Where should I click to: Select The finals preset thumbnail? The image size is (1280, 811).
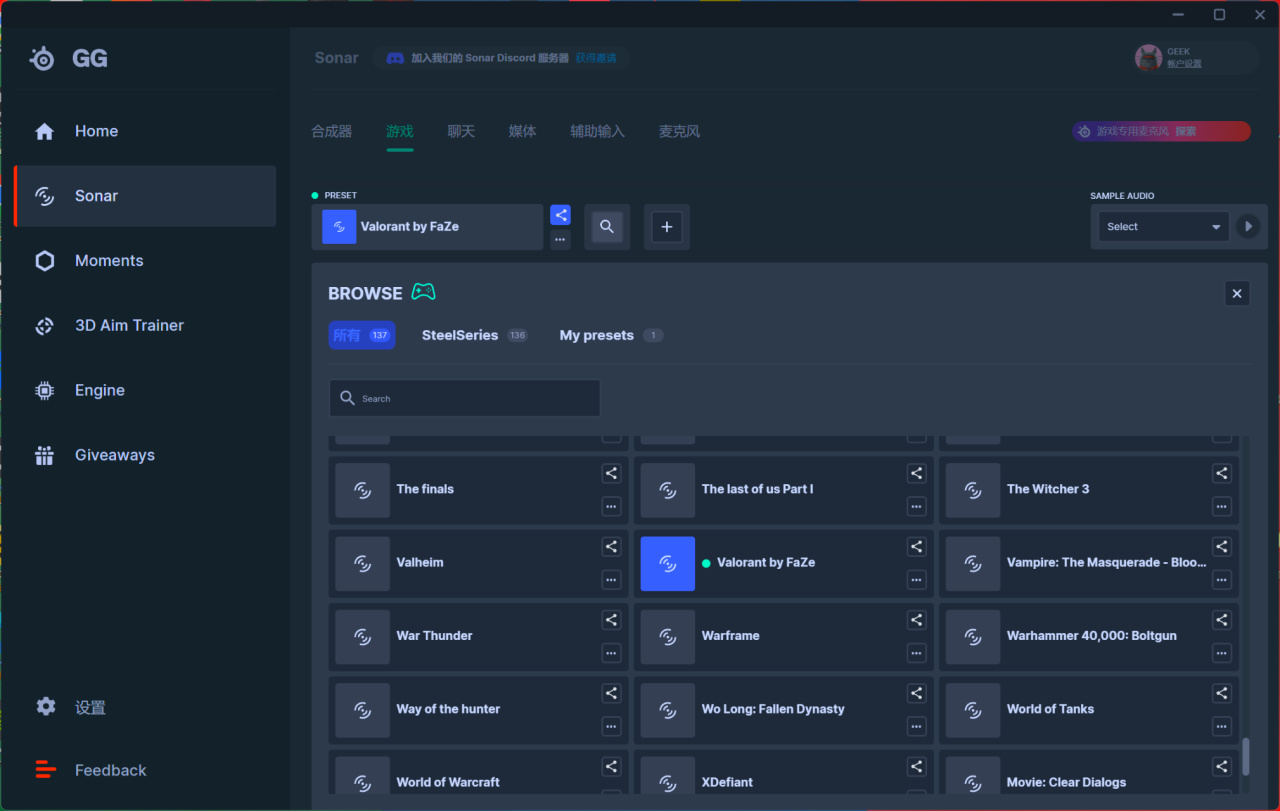pos(363,490)
